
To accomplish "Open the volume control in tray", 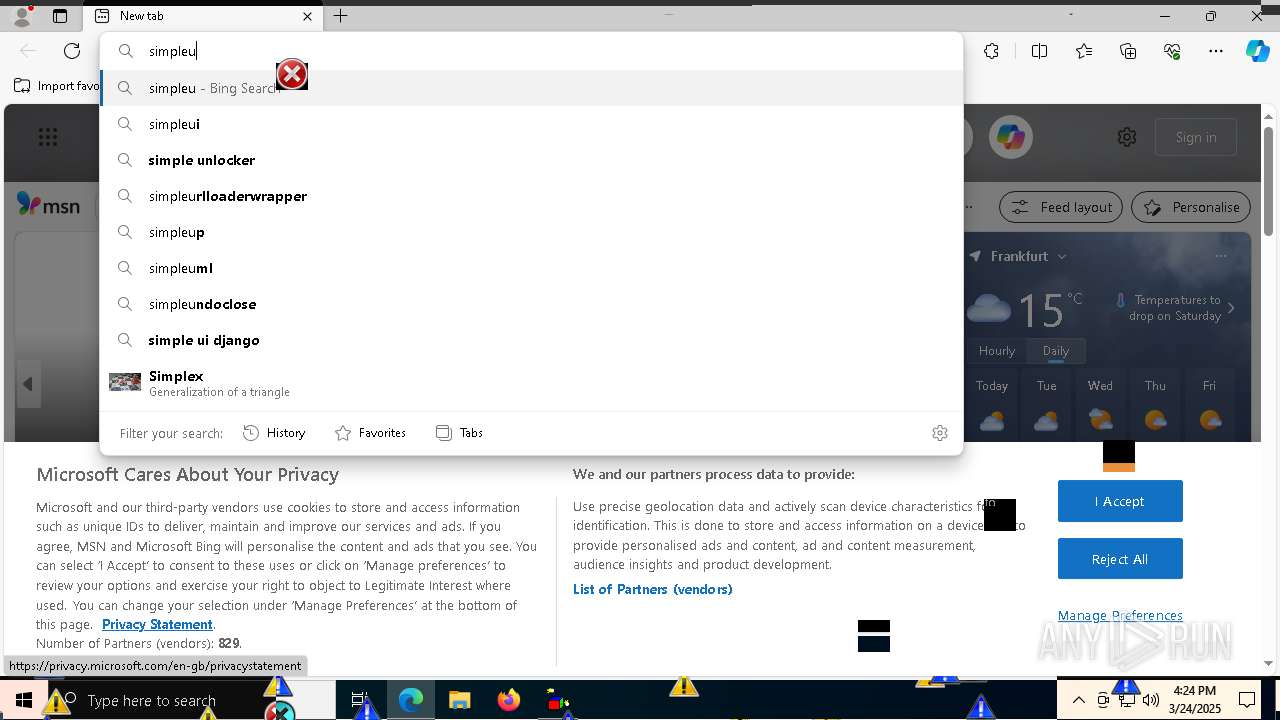I will pyautogui.click(x=1150, y=700).
